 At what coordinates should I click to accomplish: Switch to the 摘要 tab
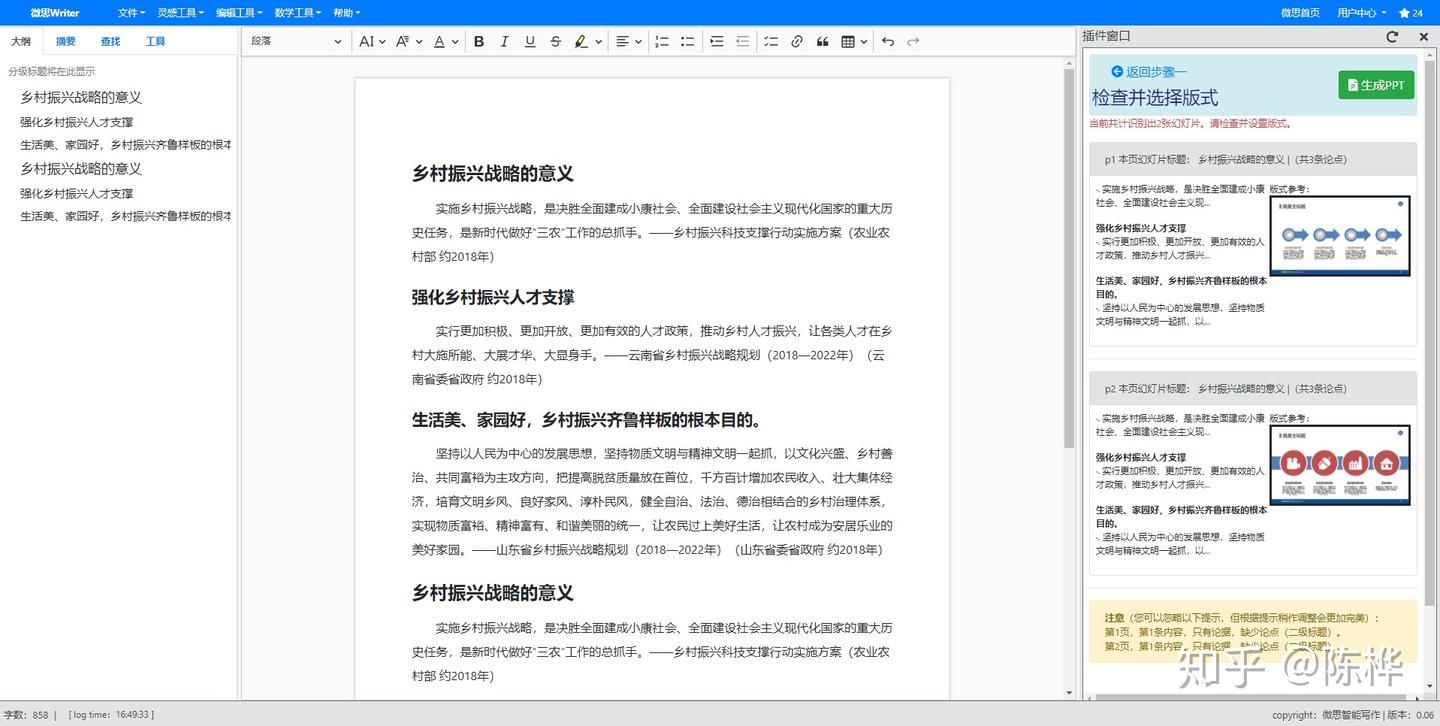[66, 41]
